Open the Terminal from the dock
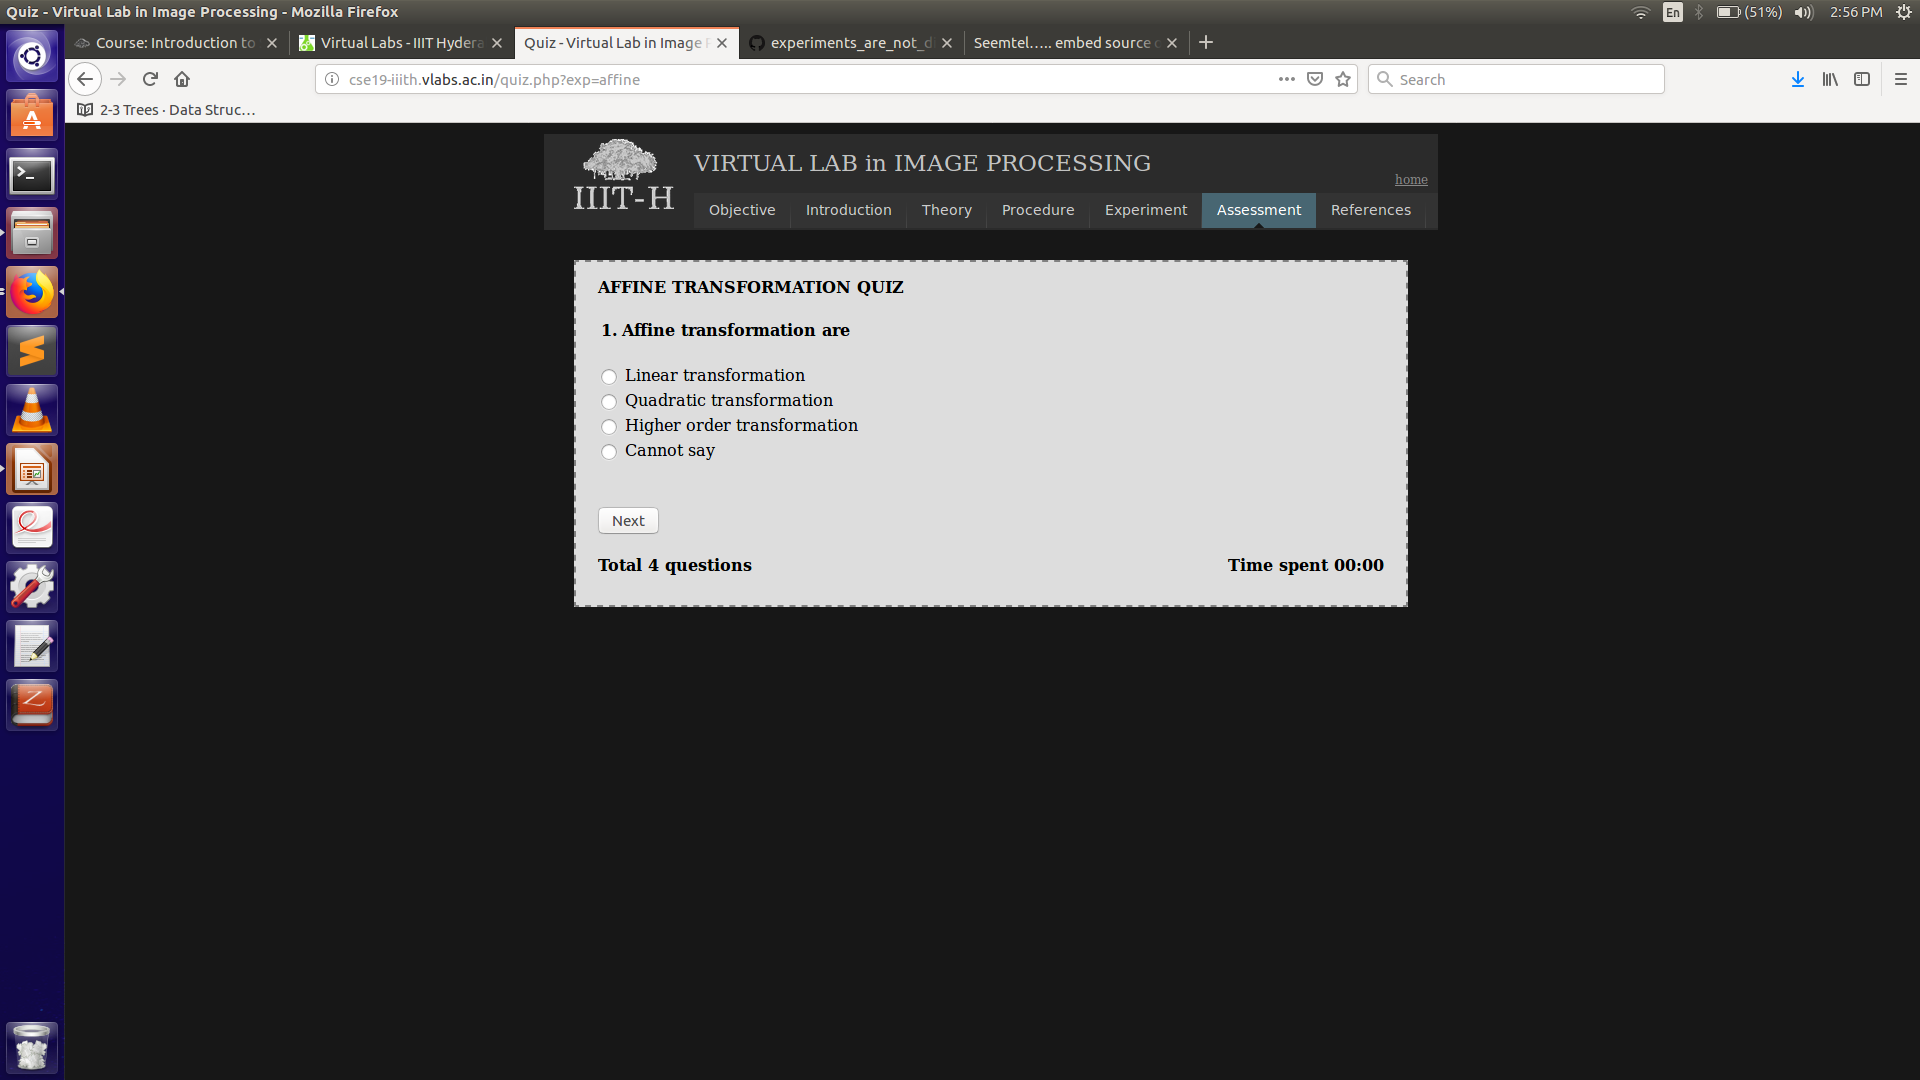 (31, 174)
